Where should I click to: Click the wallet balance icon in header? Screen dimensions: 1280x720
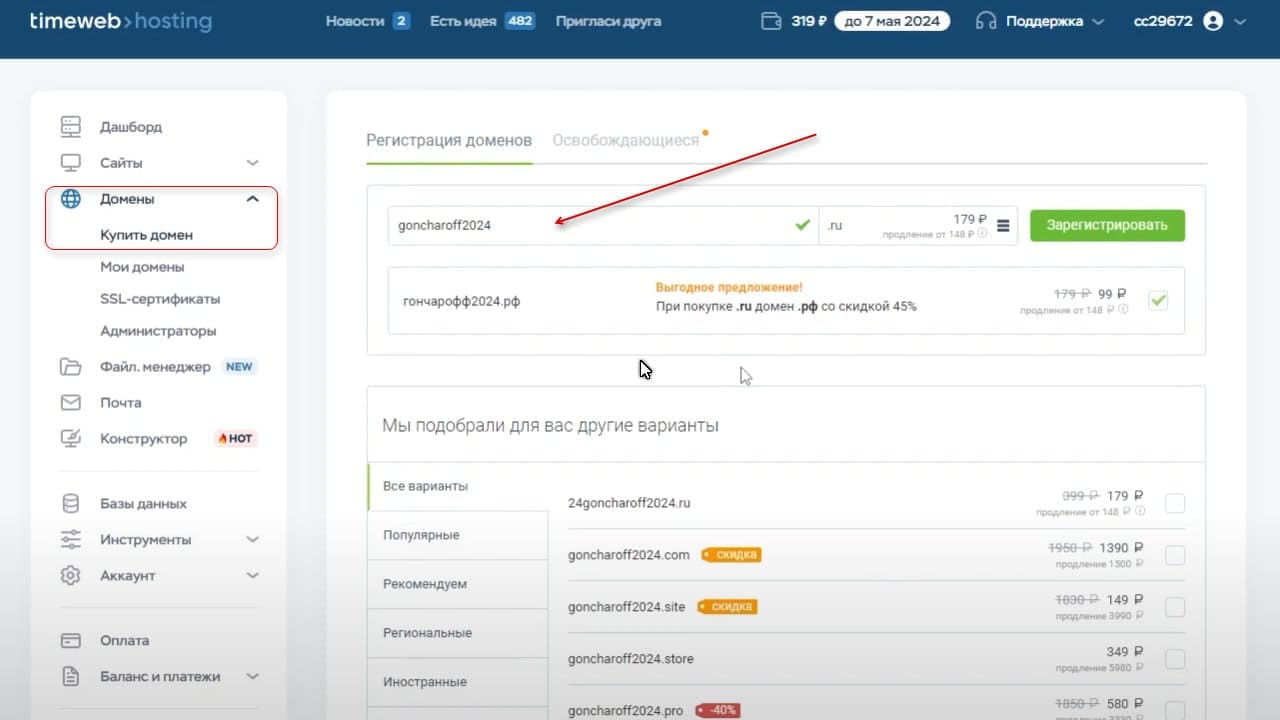[771, 21]
